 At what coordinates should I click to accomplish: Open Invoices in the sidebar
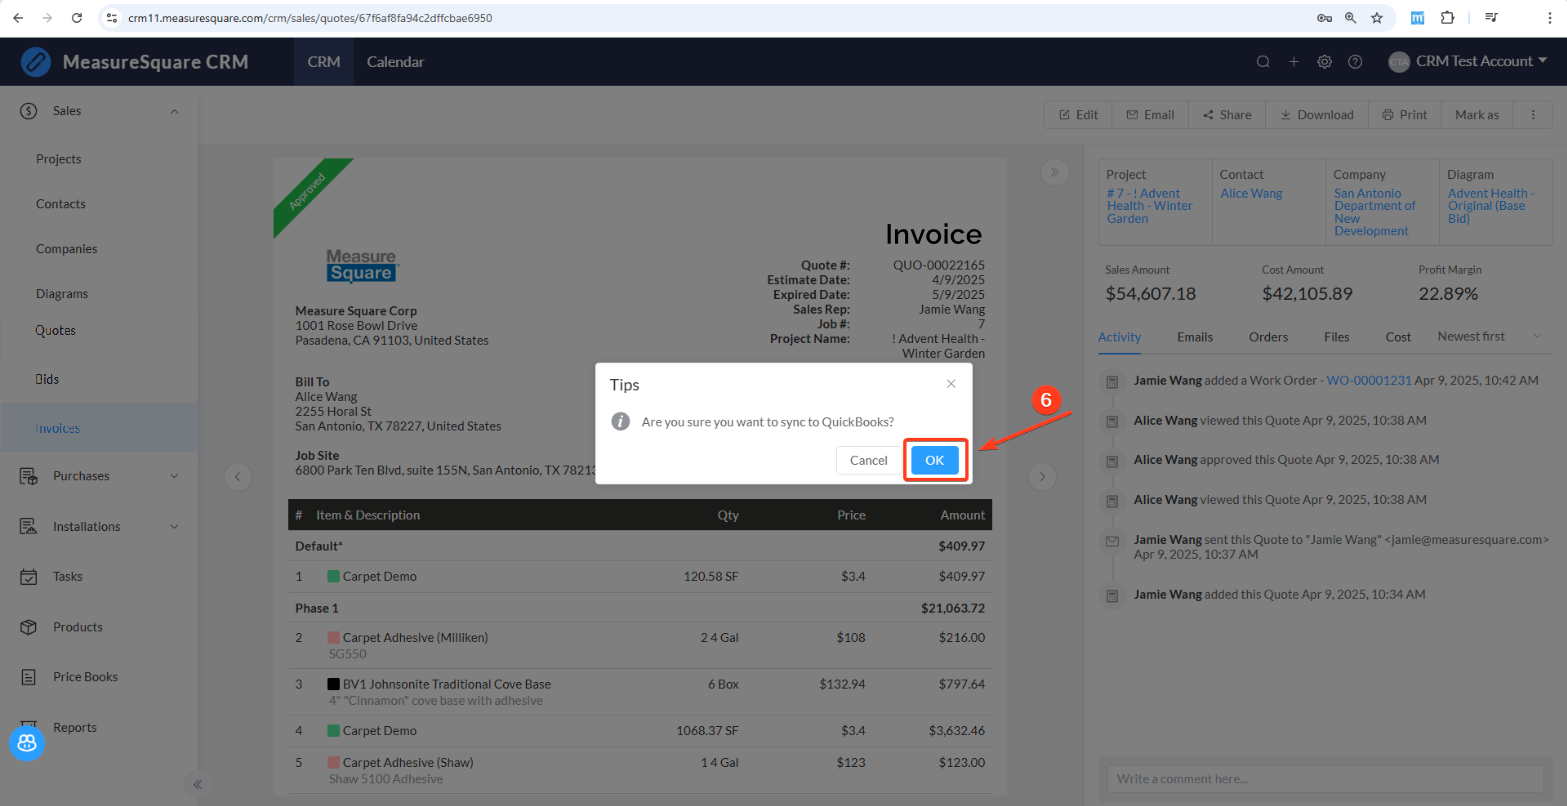tap(58, 428)
